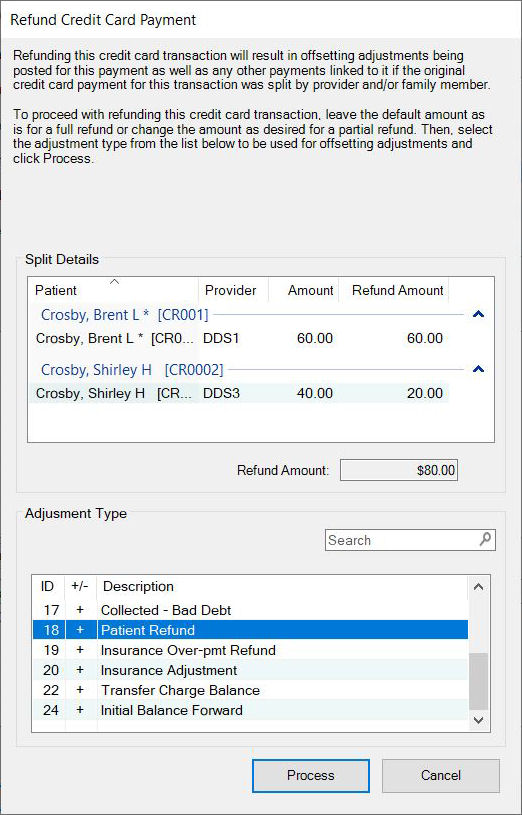Click the Process button

311,775
